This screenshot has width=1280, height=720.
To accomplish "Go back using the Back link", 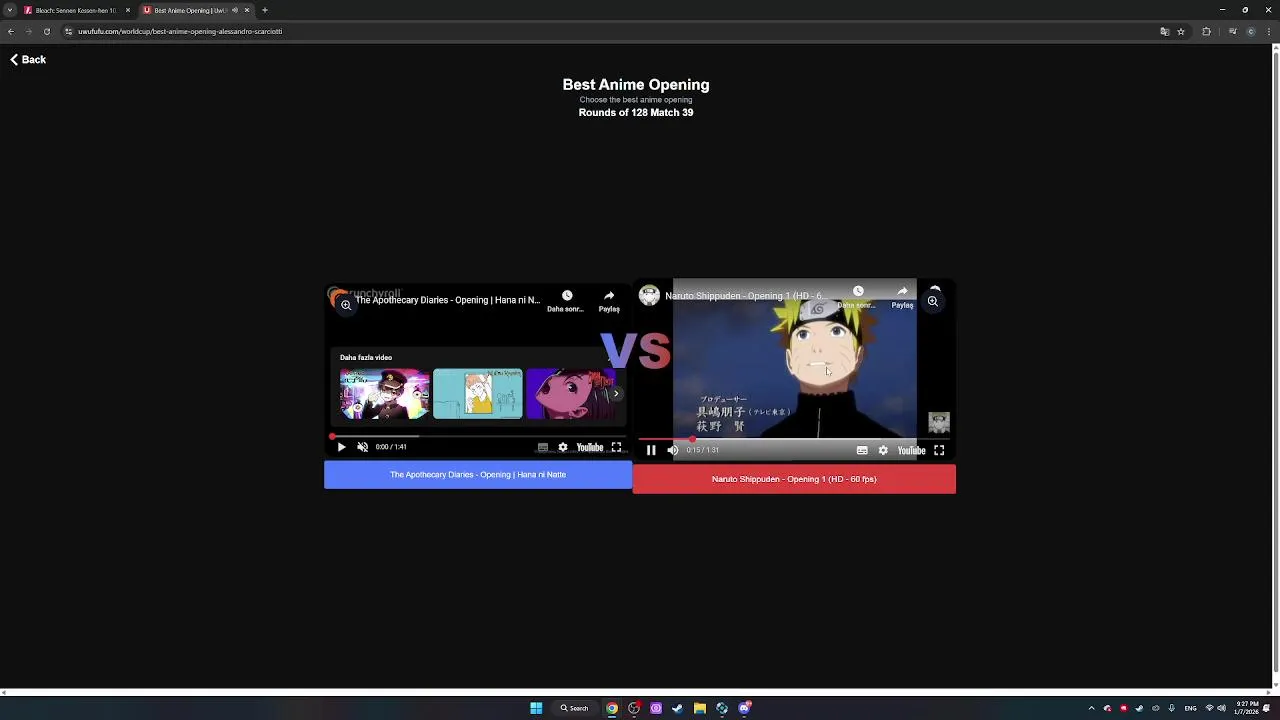I will 28,60.
